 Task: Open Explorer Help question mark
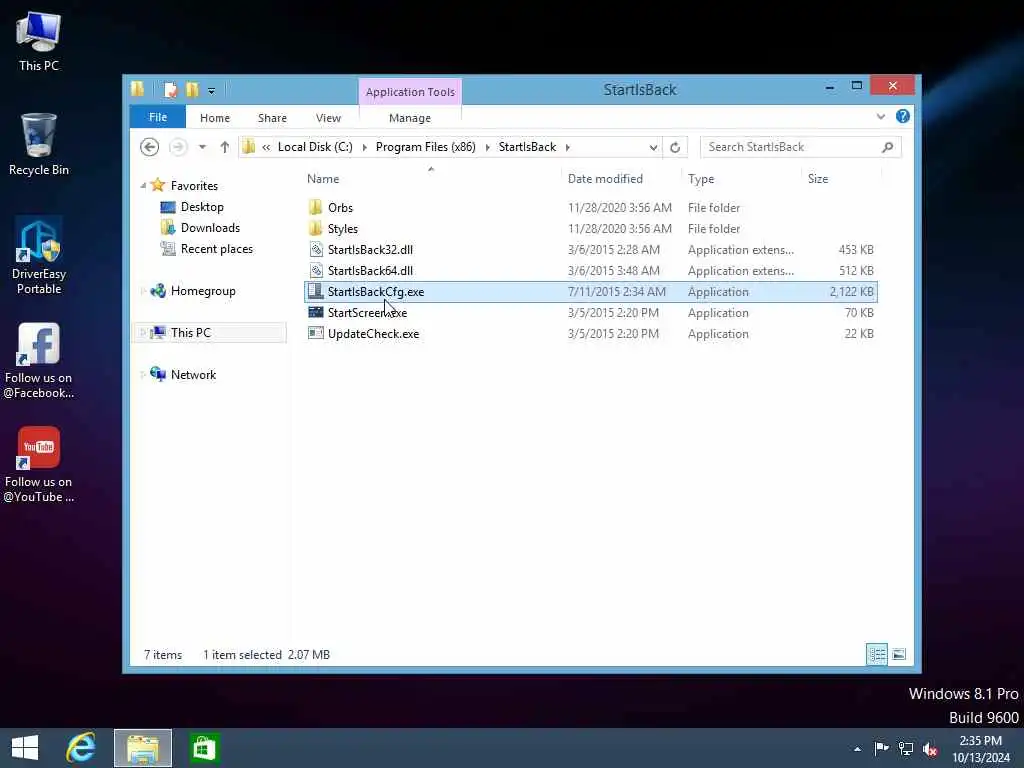pyautogui.click(x=903, y=116)
